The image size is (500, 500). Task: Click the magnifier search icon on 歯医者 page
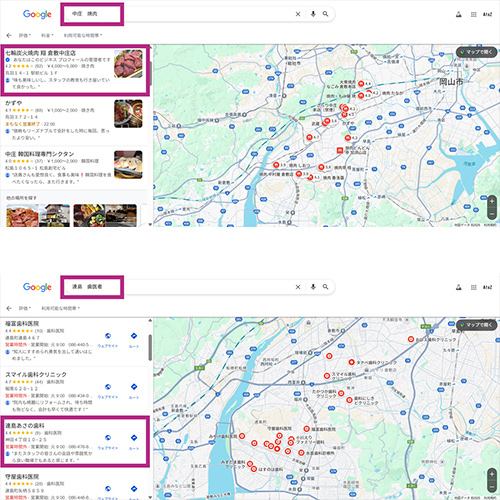pyautogui.click(x=325, y=287)
